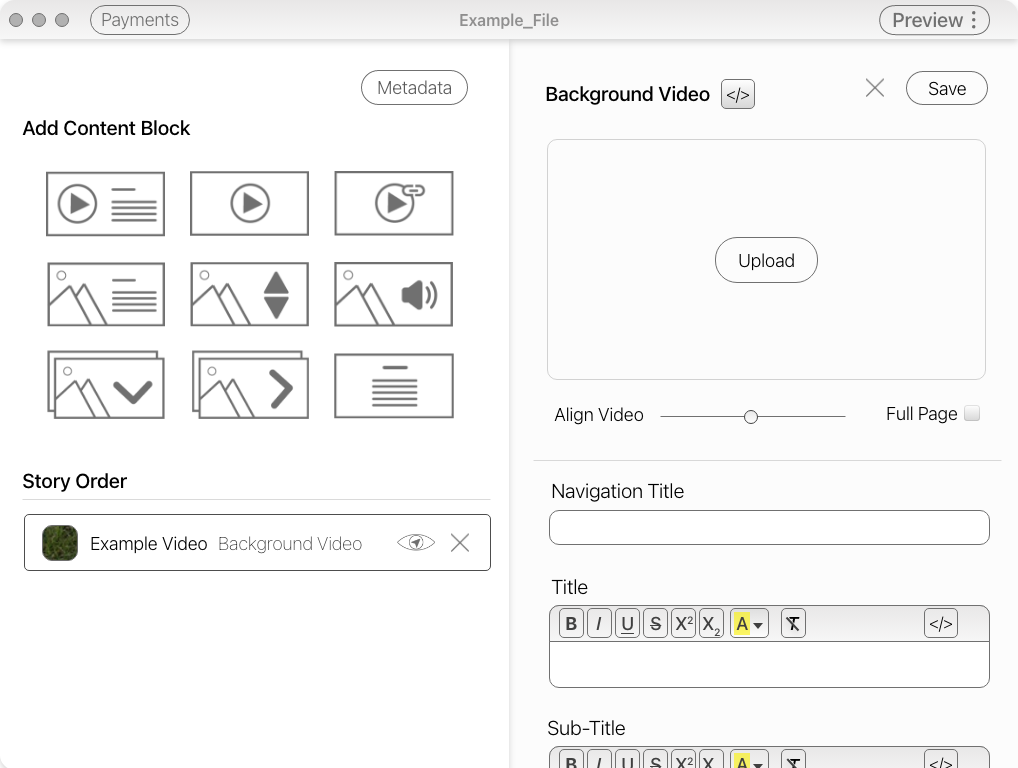Add the video with text content block
The image size is (1018, 768).
coord(104,203)
